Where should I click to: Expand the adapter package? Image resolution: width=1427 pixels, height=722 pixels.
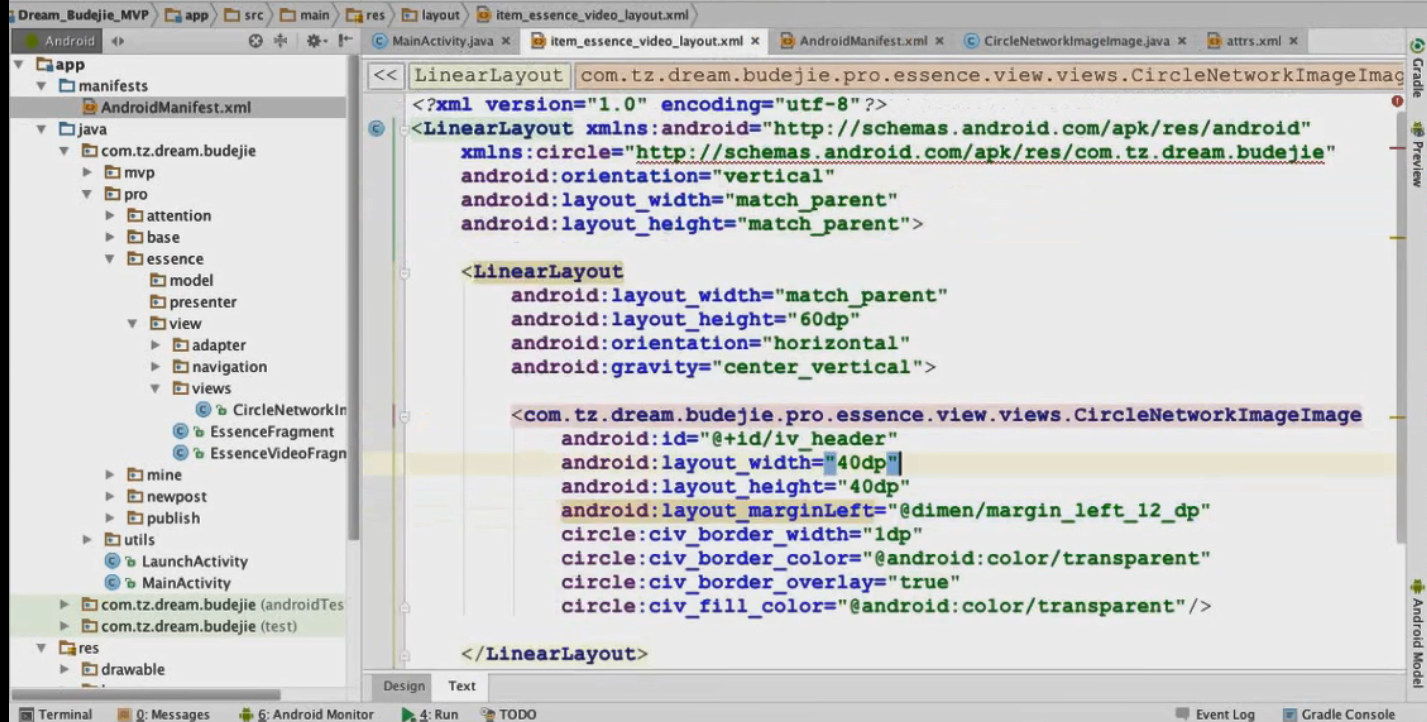(x=156, y=345)
